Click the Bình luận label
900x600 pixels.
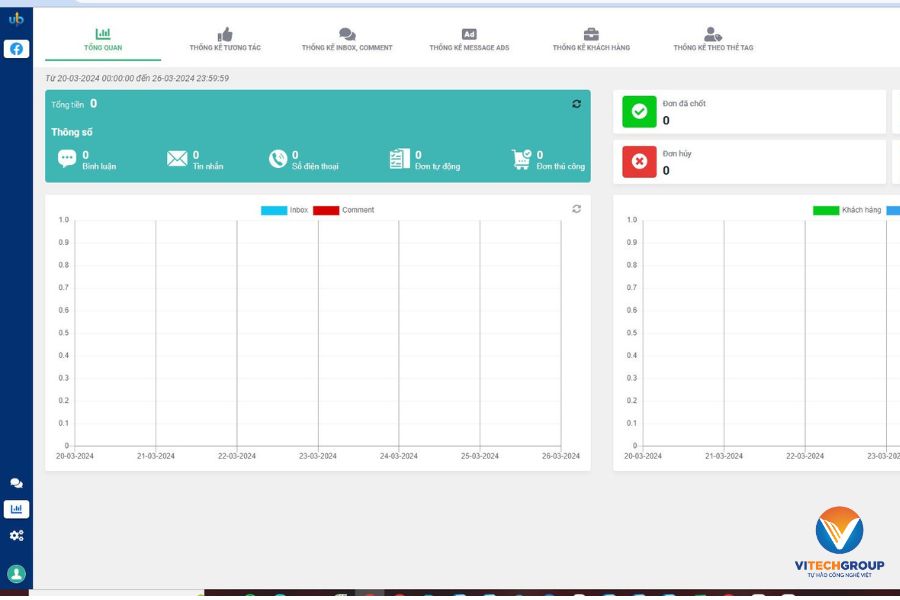pyautogui.click(x=99, y=166)
